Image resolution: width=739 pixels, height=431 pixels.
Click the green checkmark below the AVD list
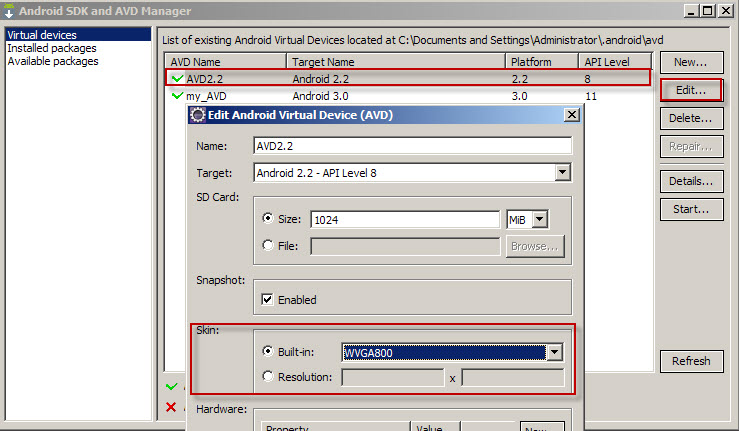pos(172,387)
